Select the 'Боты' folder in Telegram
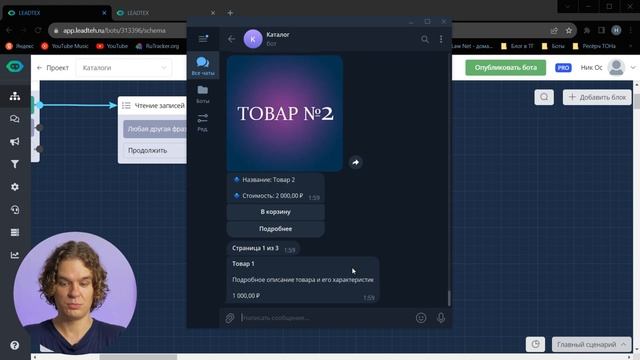 (203, 94)
